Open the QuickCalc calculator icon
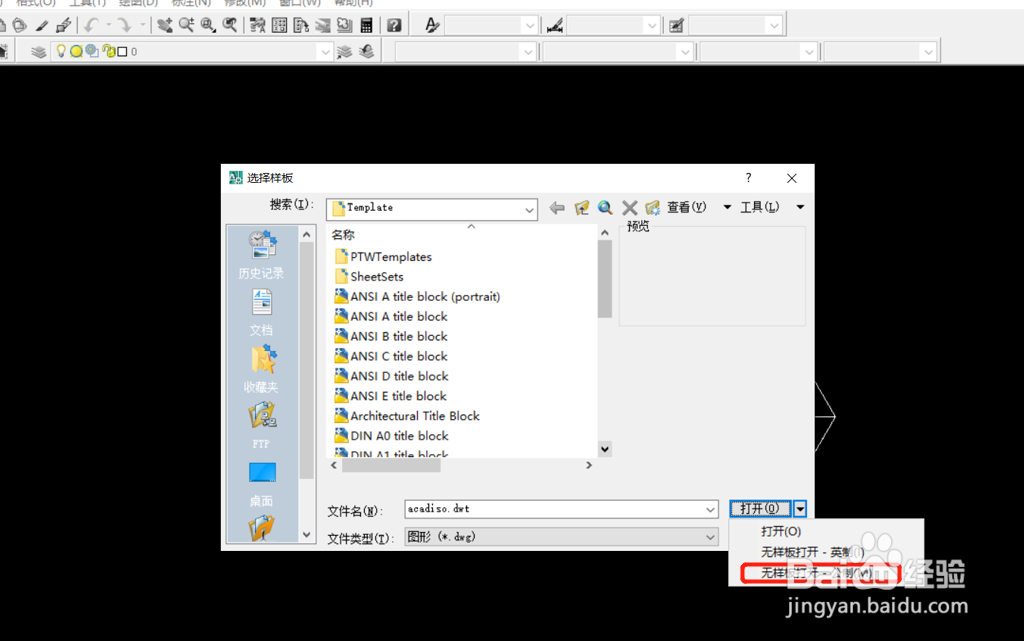 click(366, 25)
